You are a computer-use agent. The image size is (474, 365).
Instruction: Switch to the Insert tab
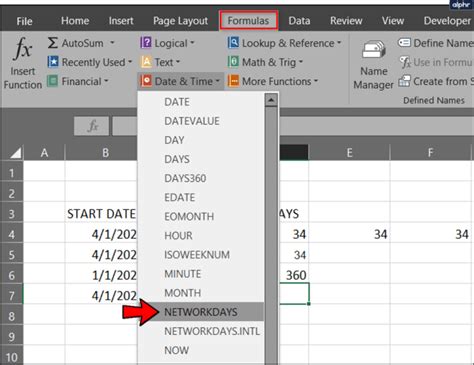pos(121,21)
